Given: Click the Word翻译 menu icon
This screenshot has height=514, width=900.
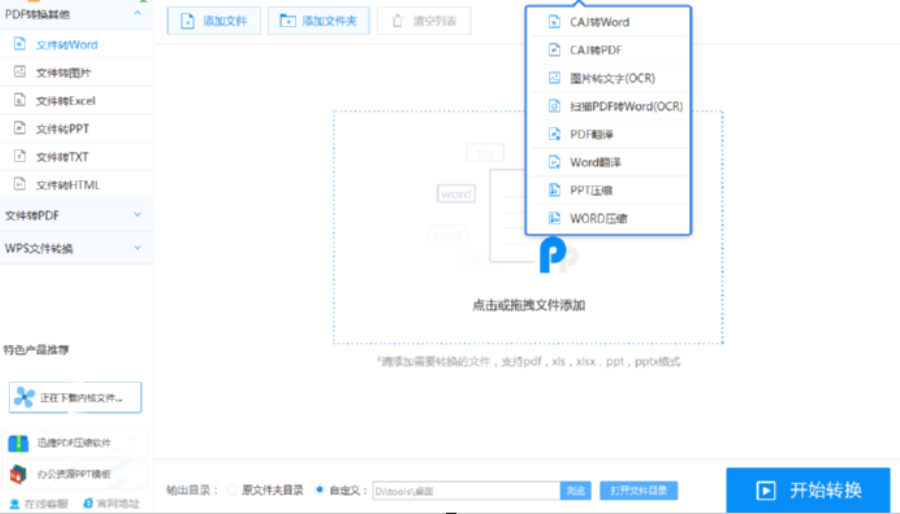Looking at the screenshot, I should point(554,162).
